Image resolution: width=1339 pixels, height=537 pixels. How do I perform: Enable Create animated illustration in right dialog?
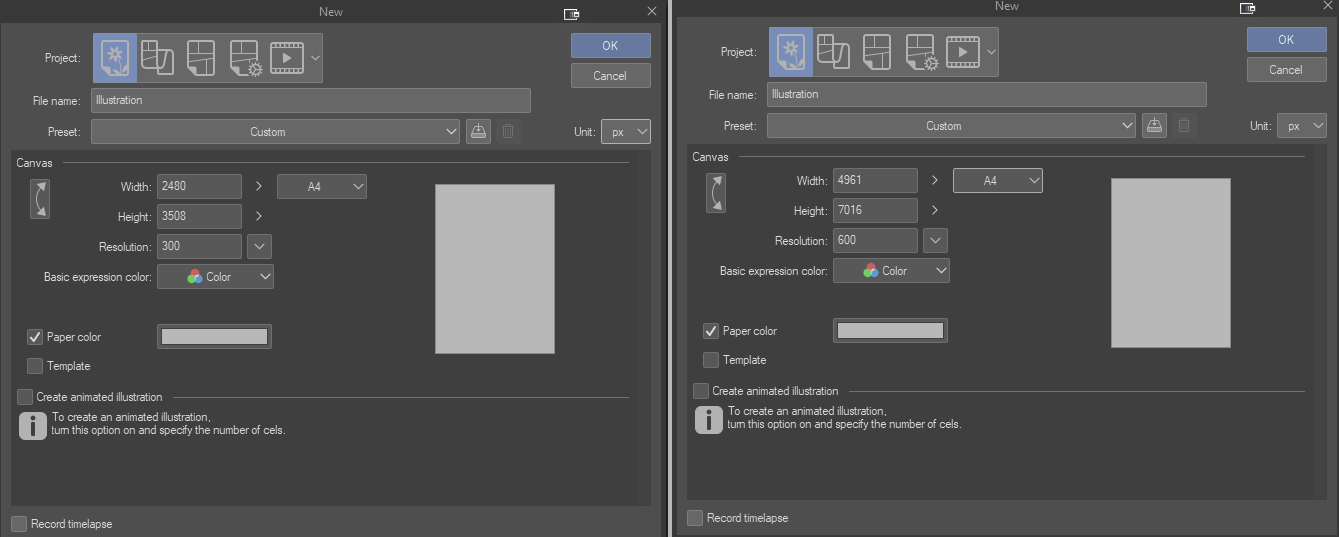(701, 391)
